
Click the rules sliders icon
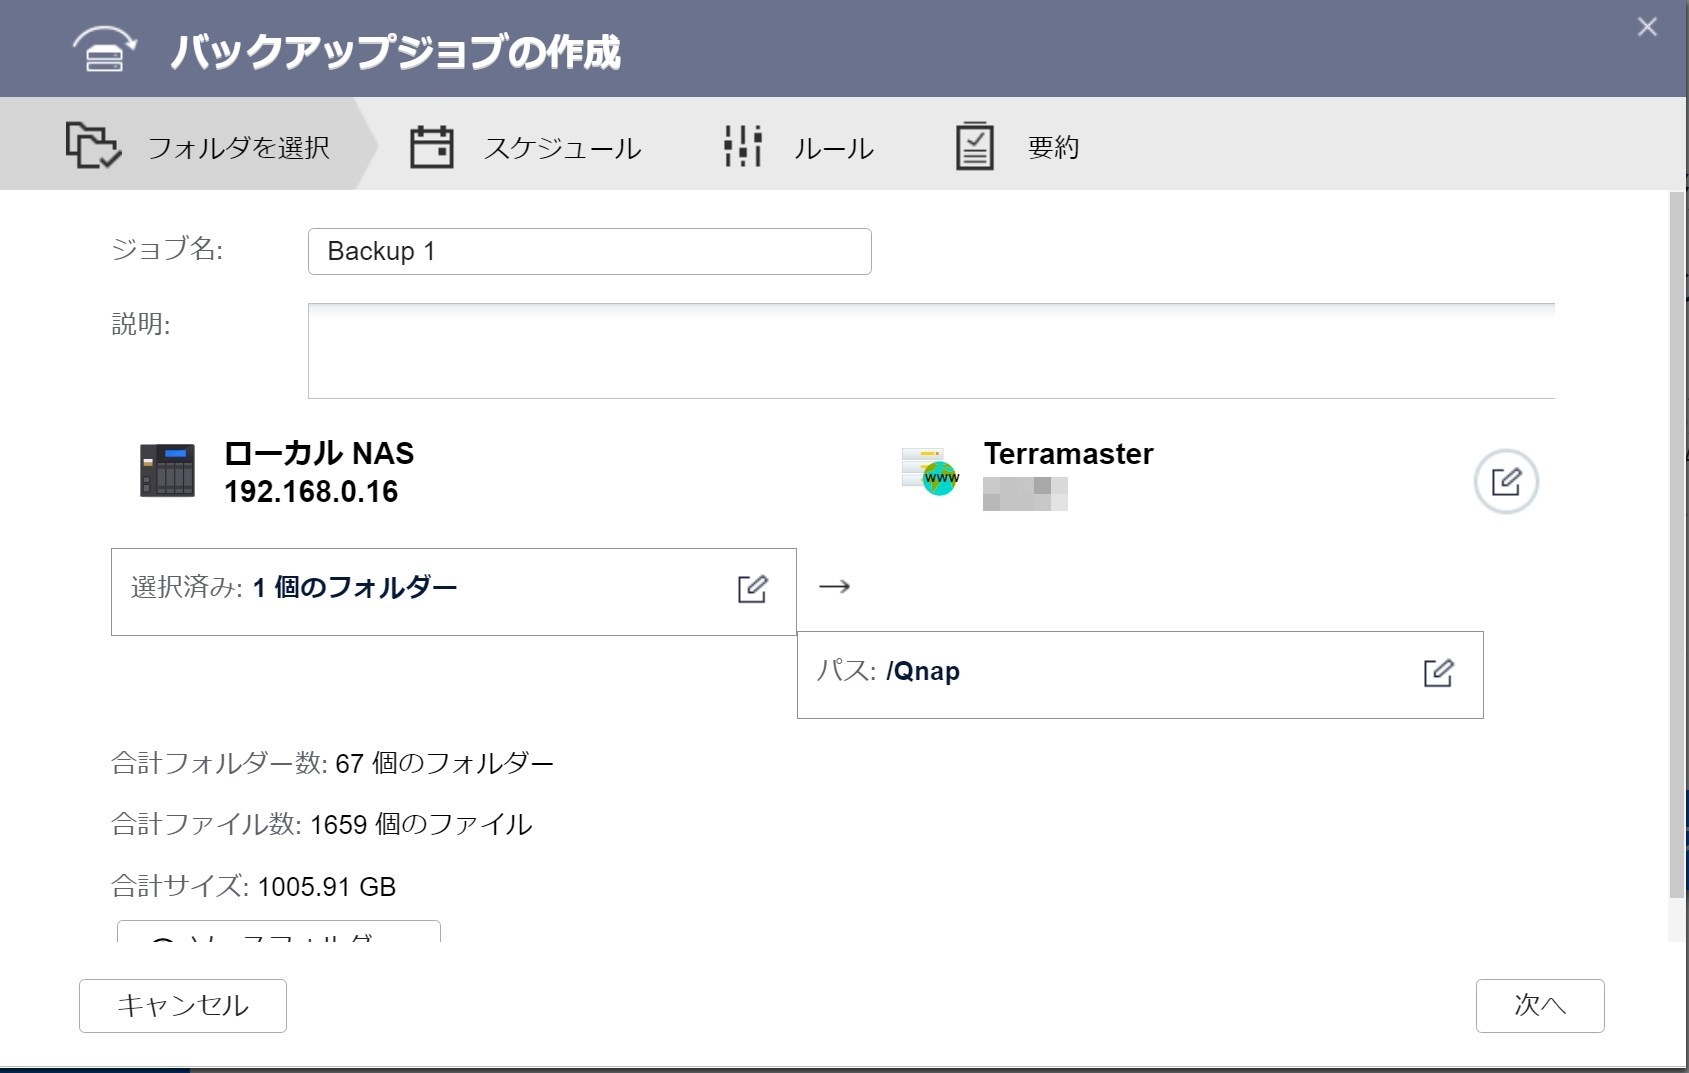[x=743, y=147]
